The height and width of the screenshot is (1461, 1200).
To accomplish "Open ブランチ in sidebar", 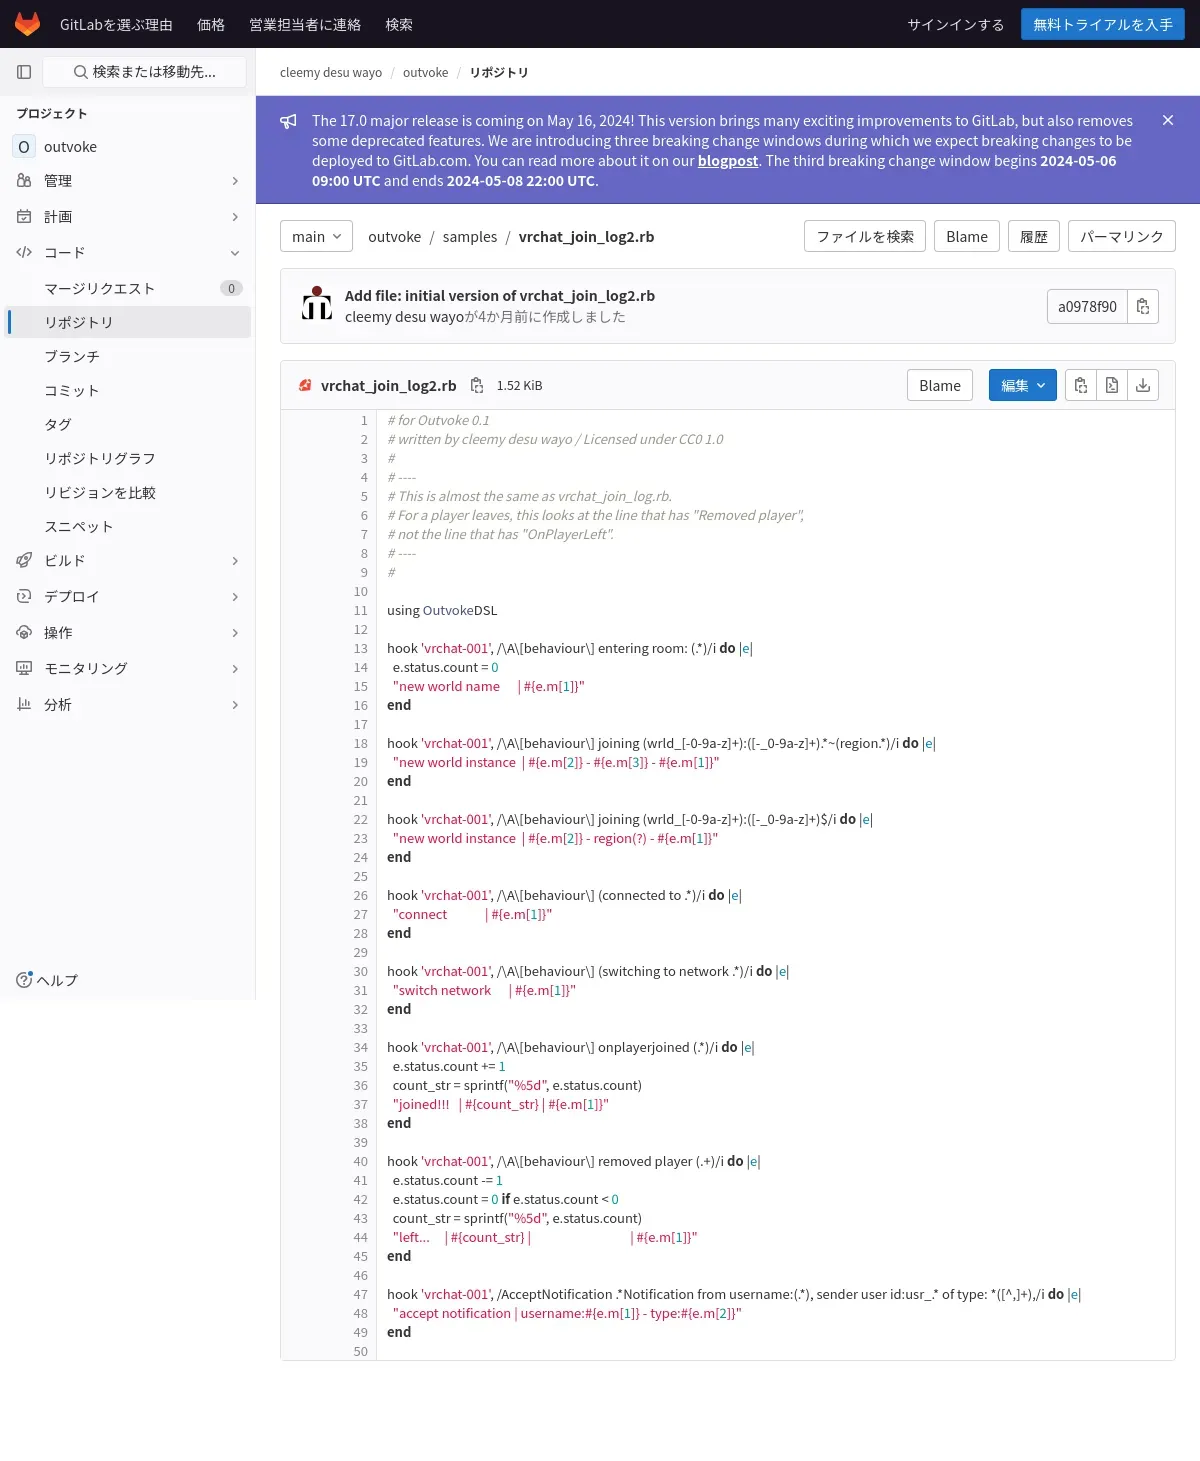I will (x=128, y=357).
